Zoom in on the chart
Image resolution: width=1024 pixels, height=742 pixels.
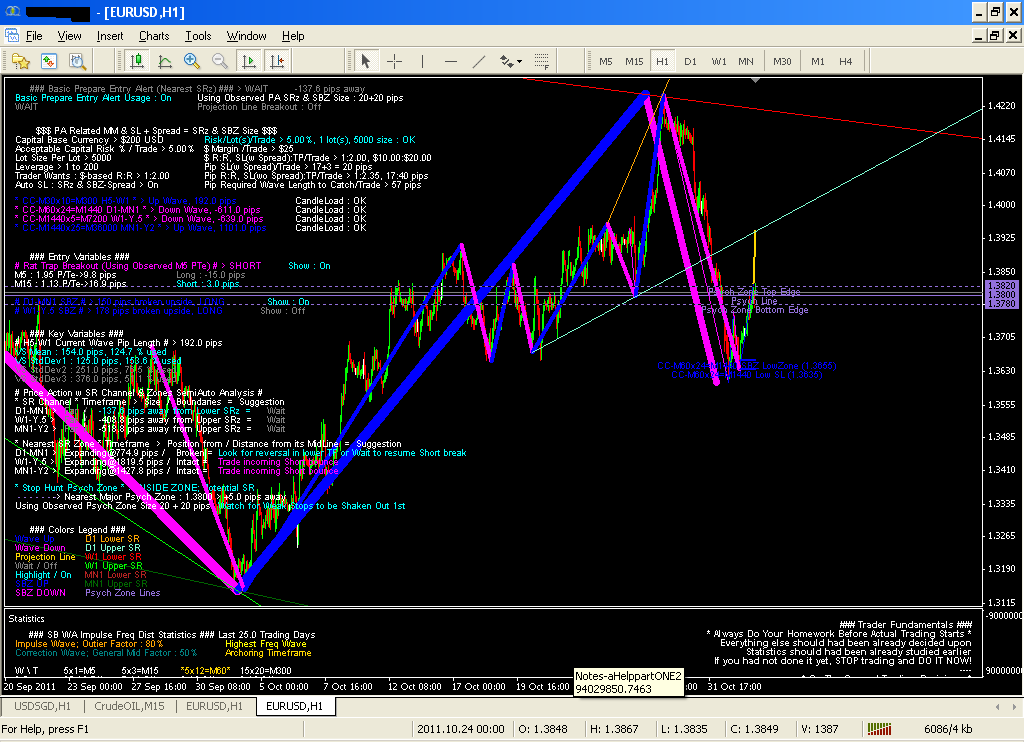point(192,61)
